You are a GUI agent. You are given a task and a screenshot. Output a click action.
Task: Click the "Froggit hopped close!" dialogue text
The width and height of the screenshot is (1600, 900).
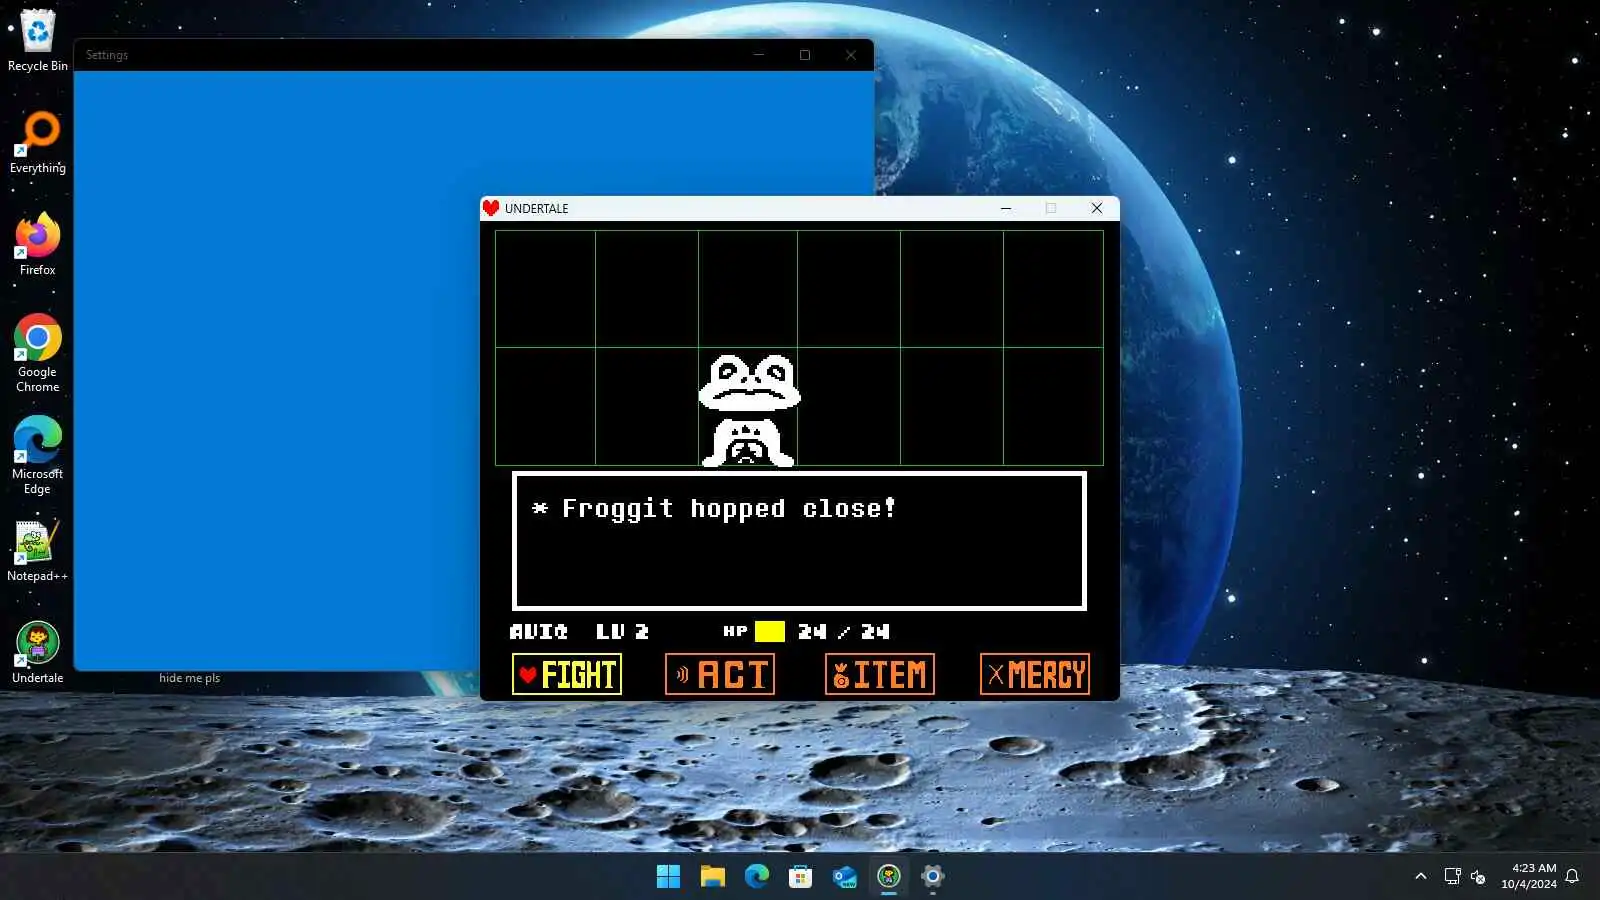(728, 509)
